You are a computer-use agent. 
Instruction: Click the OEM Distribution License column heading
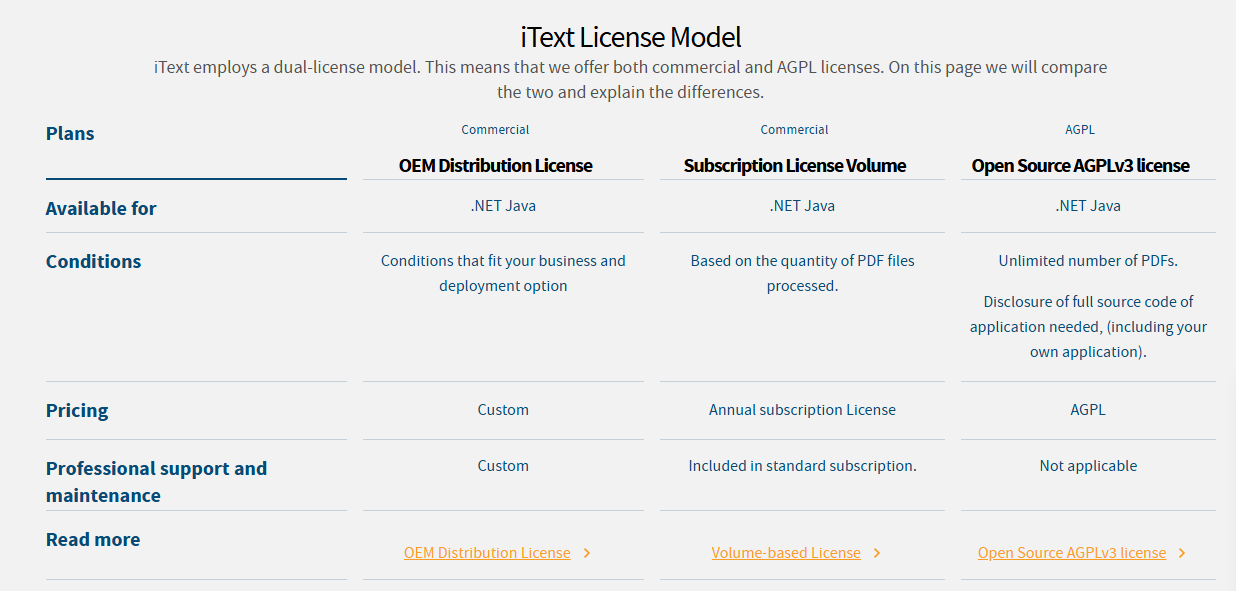click(496, 166)
